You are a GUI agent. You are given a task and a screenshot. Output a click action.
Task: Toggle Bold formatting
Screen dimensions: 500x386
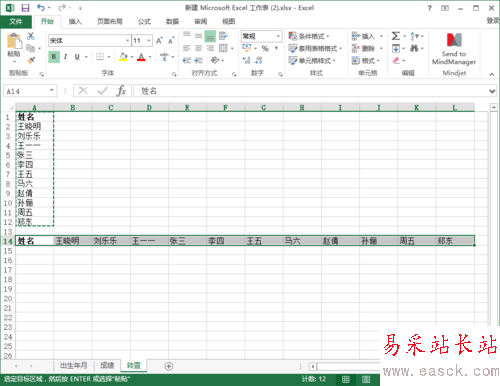pyautogui.click(x=54, y=57)
